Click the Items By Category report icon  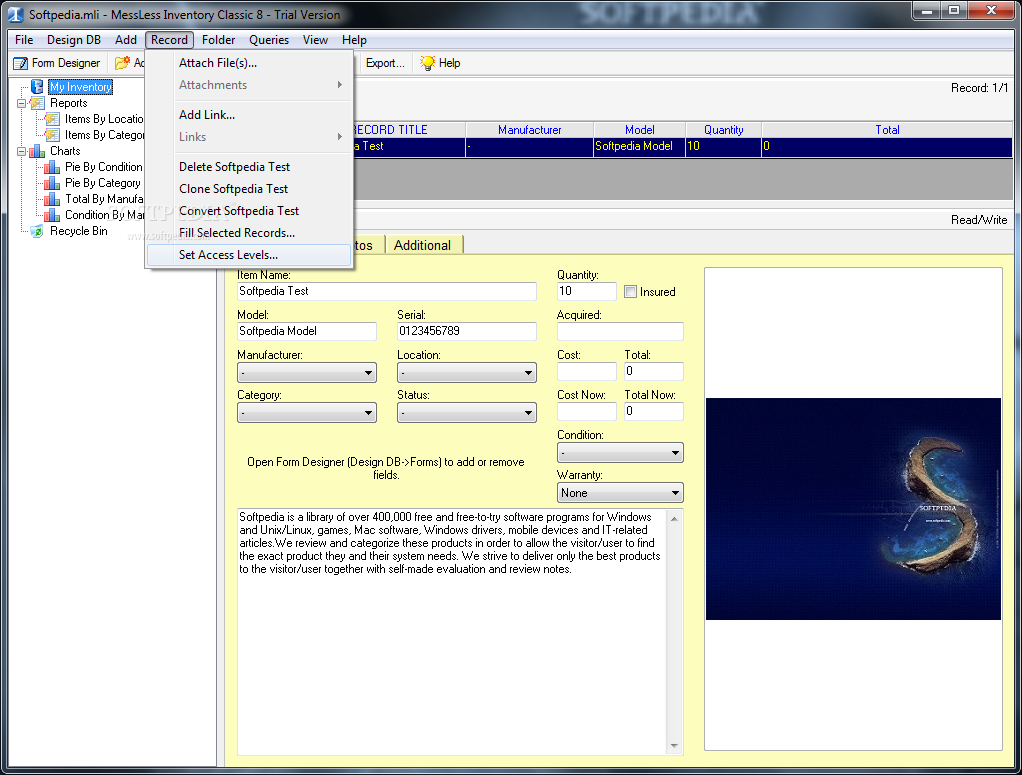(x=52, y=135)
